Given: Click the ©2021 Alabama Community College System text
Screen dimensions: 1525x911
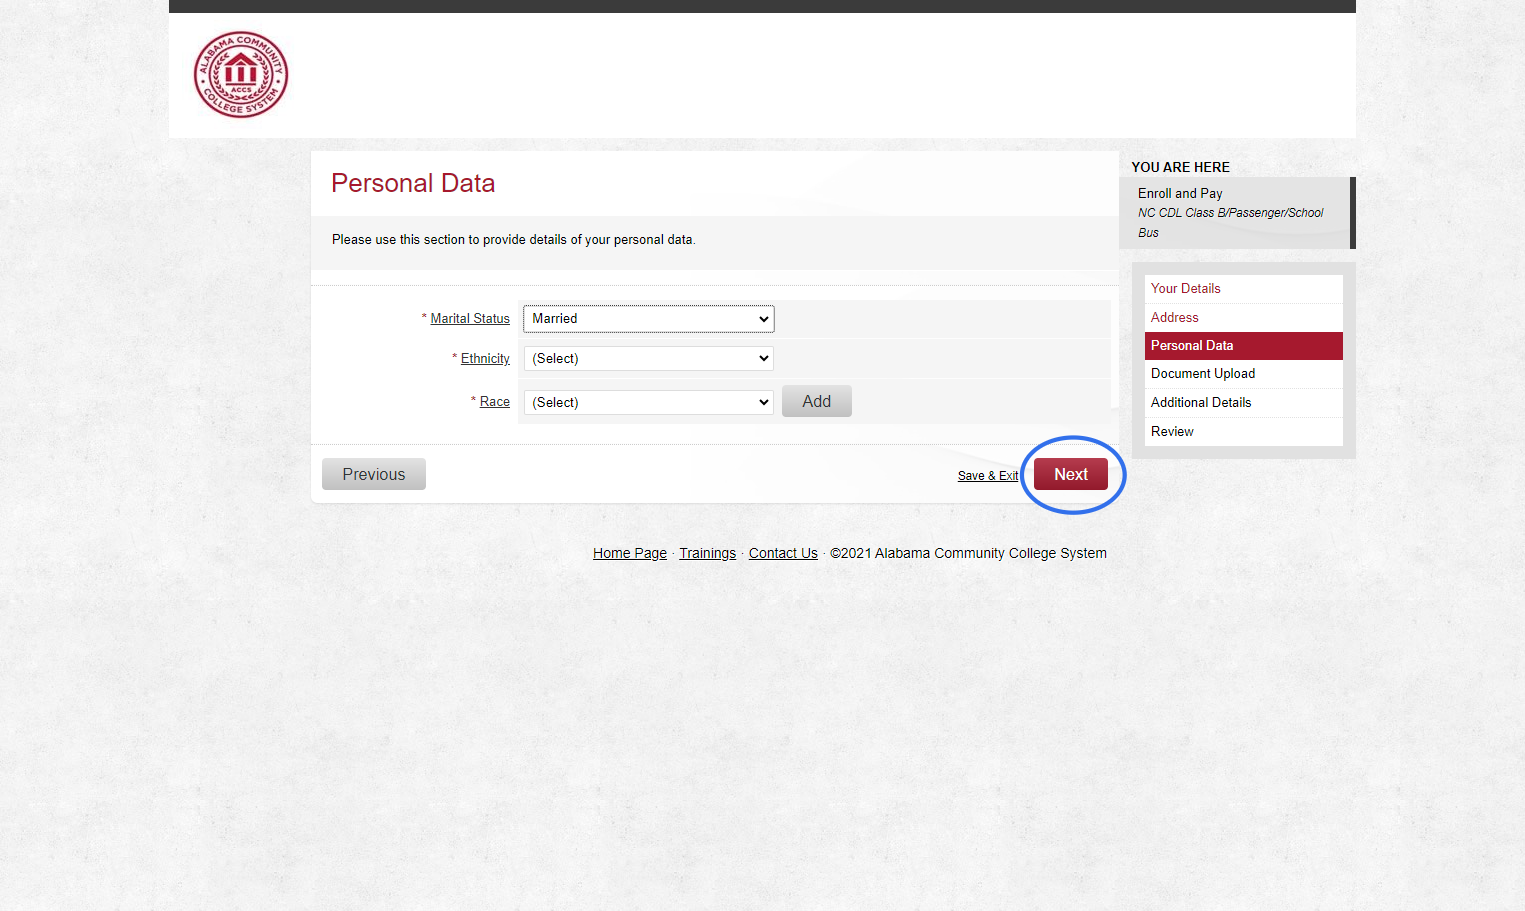Looking at the screenshot, I should point(968,553).
